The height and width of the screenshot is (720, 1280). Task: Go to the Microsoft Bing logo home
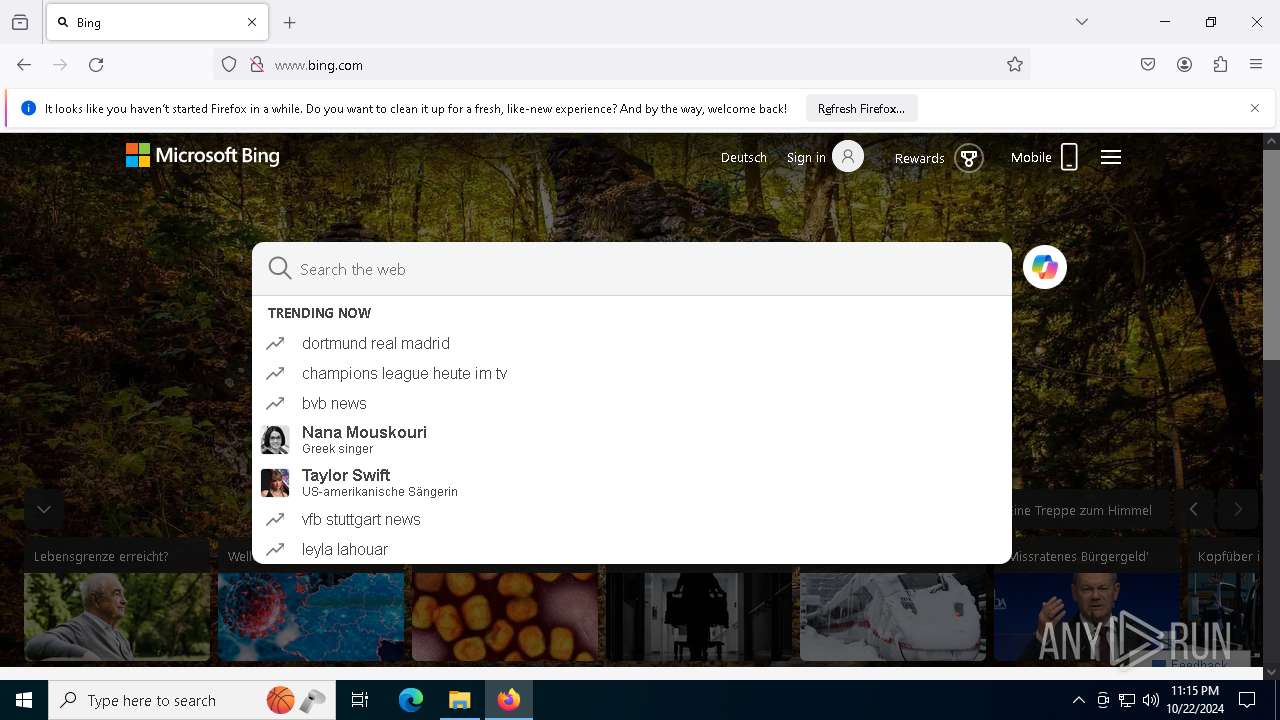pos(203,156)
